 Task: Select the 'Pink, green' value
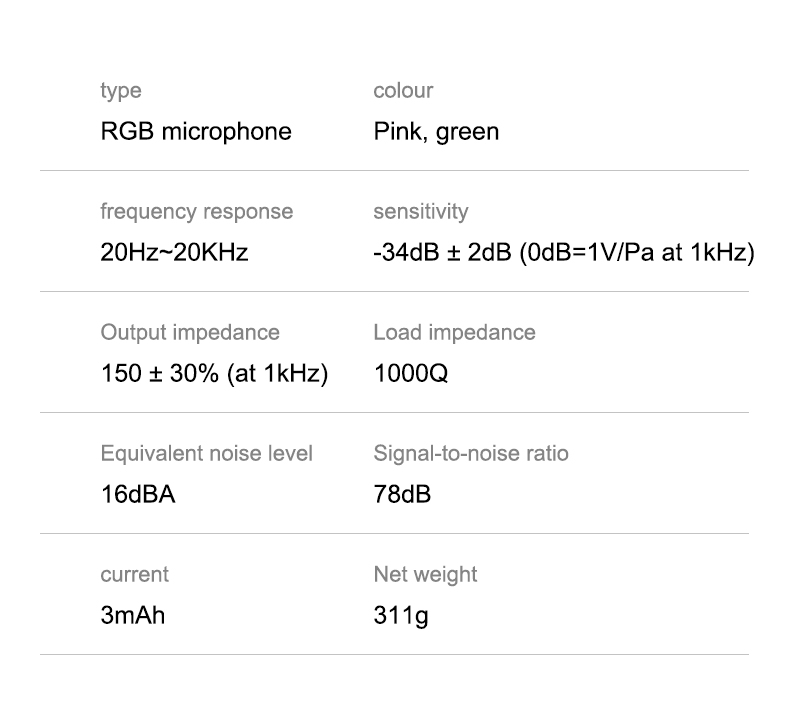(x=436, y=131)
